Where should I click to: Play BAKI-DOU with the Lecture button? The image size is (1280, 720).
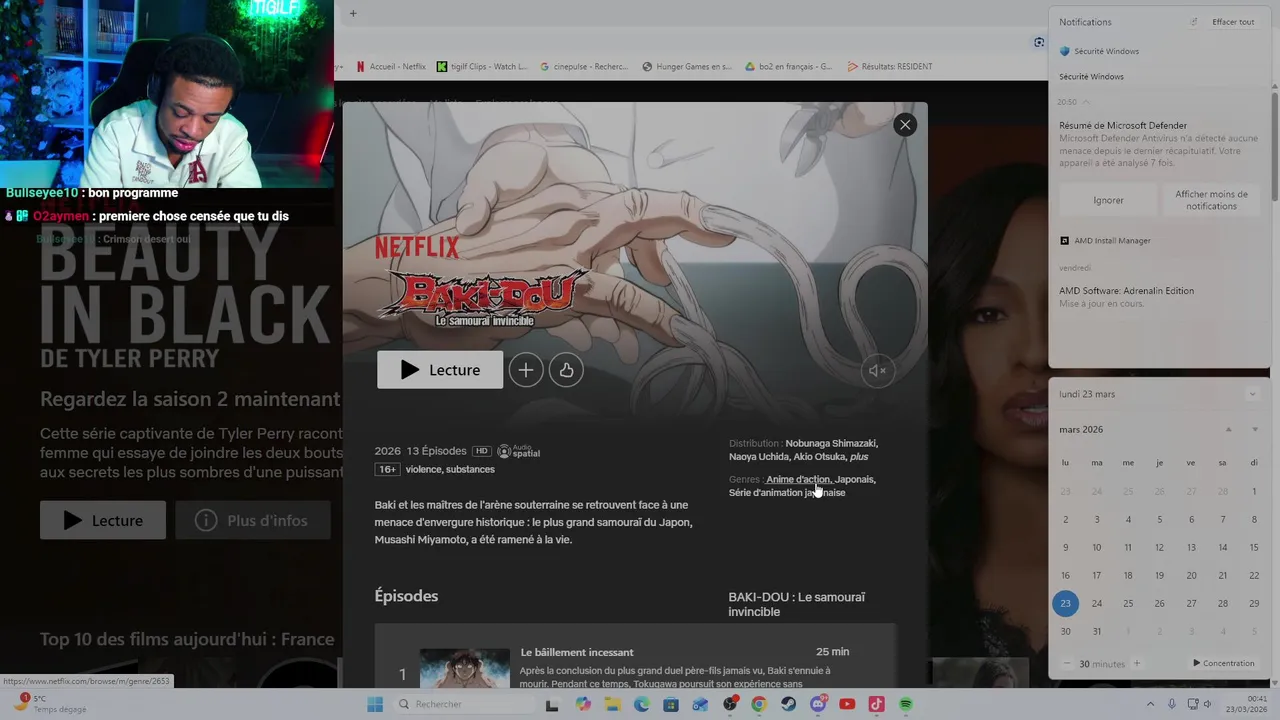(x=440, y=370)
